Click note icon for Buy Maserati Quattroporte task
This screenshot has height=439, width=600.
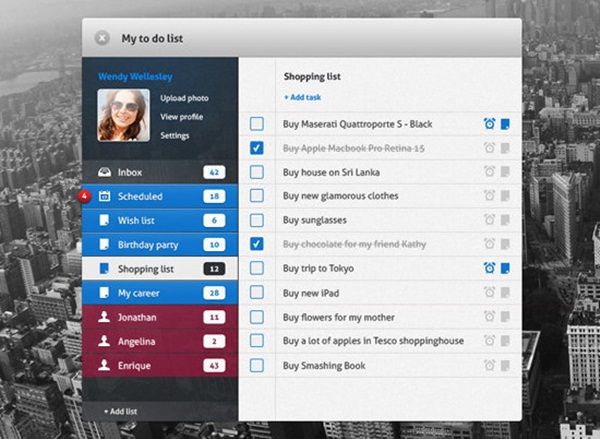(505, 124)
